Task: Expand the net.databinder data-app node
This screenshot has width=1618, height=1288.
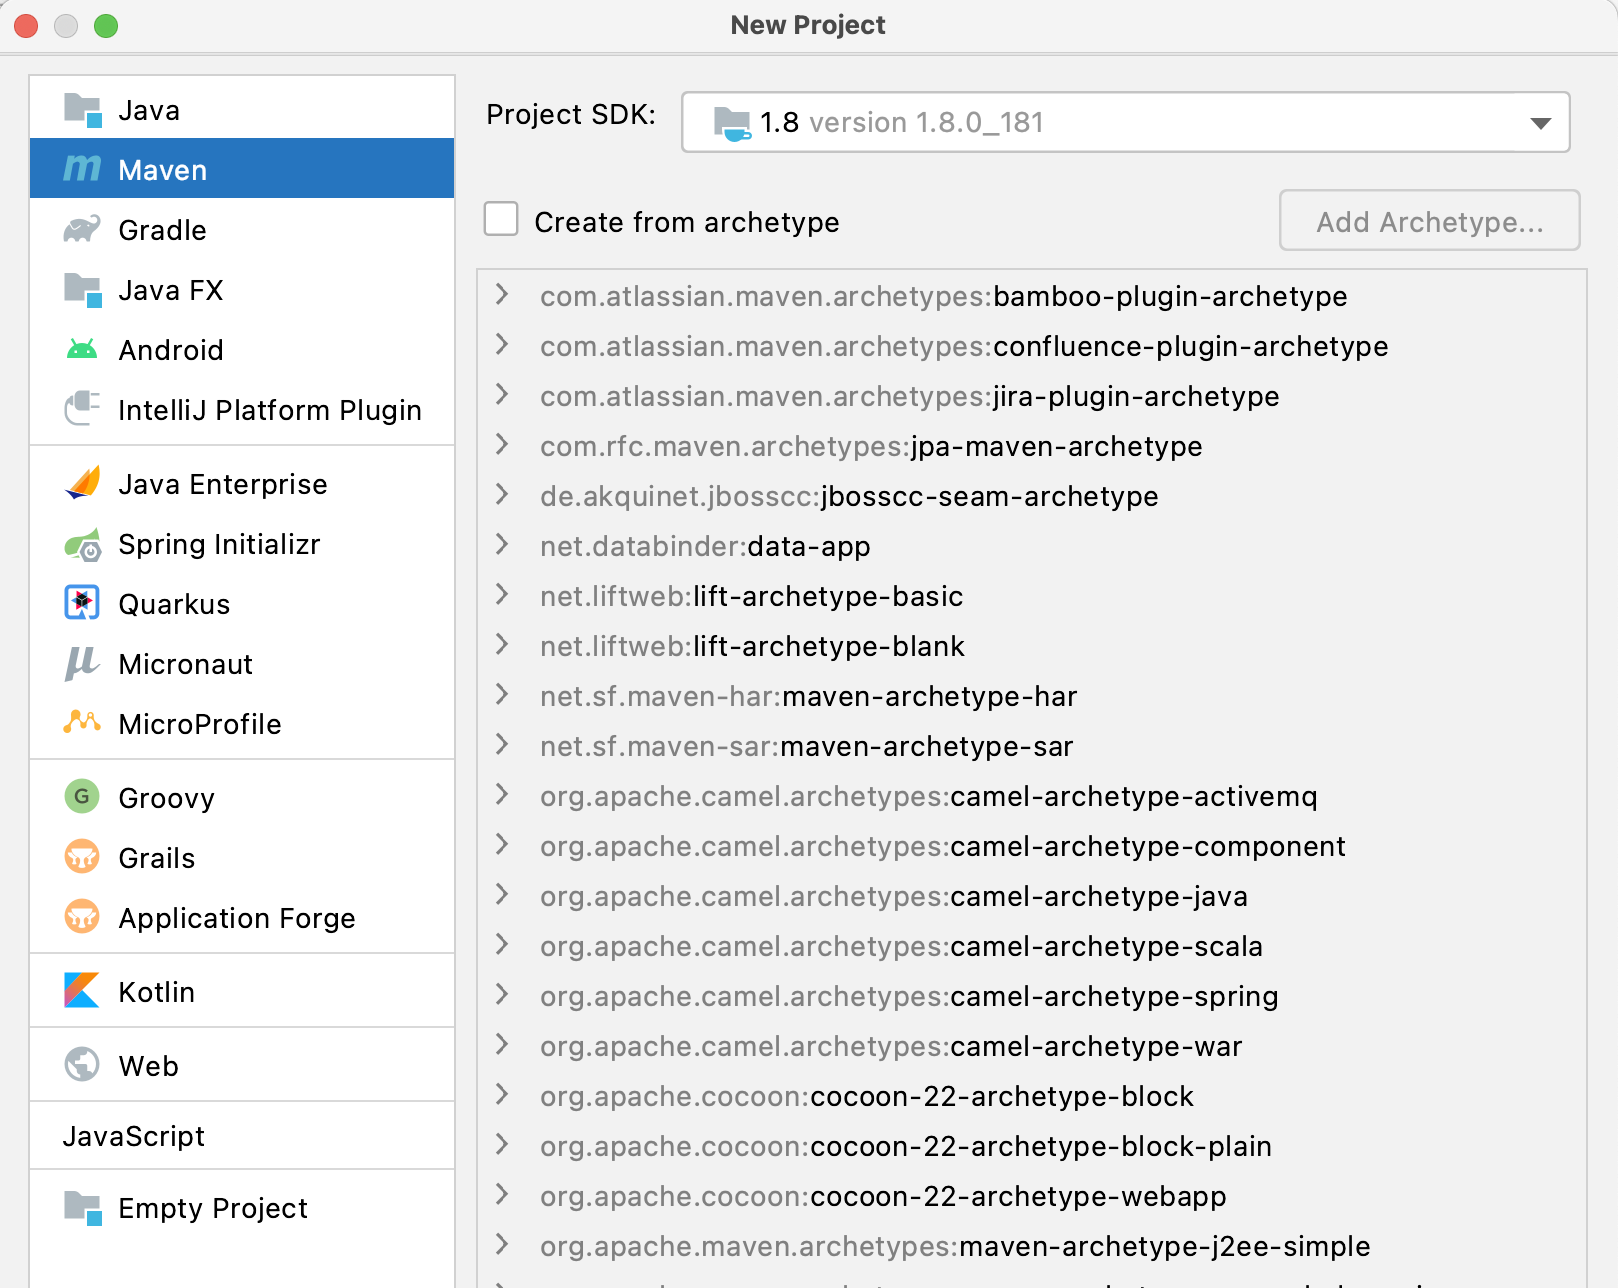Action: 502,545
